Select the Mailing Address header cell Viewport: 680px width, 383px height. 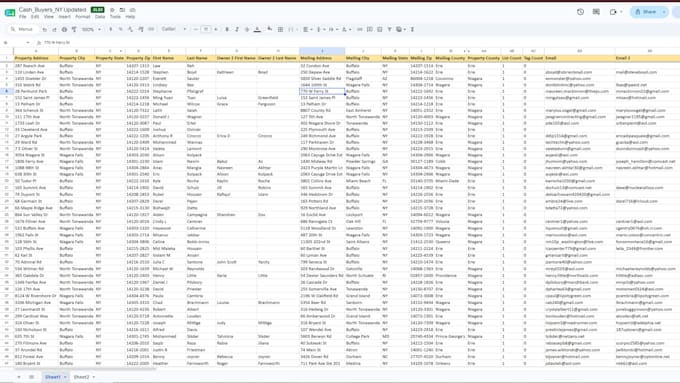(322, 58)
